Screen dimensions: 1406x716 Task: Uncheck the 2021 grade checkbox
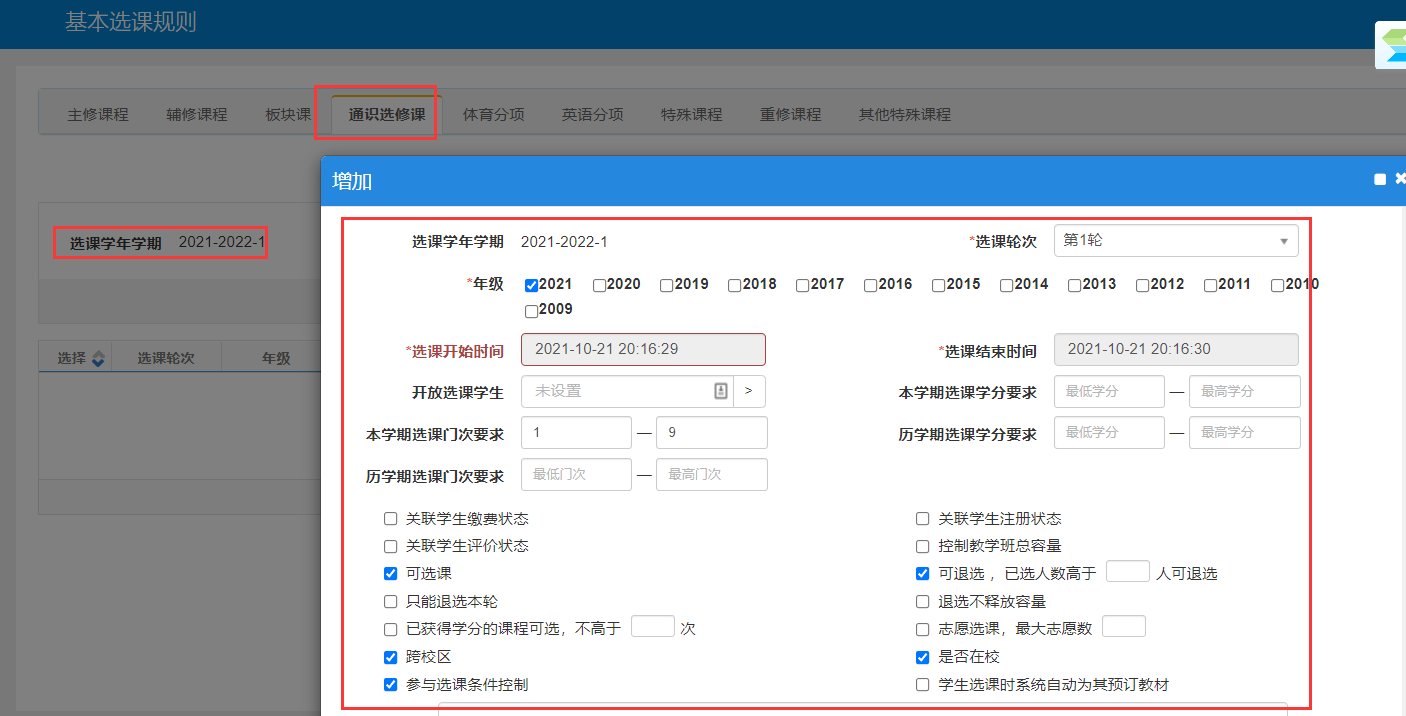point(531,285)
